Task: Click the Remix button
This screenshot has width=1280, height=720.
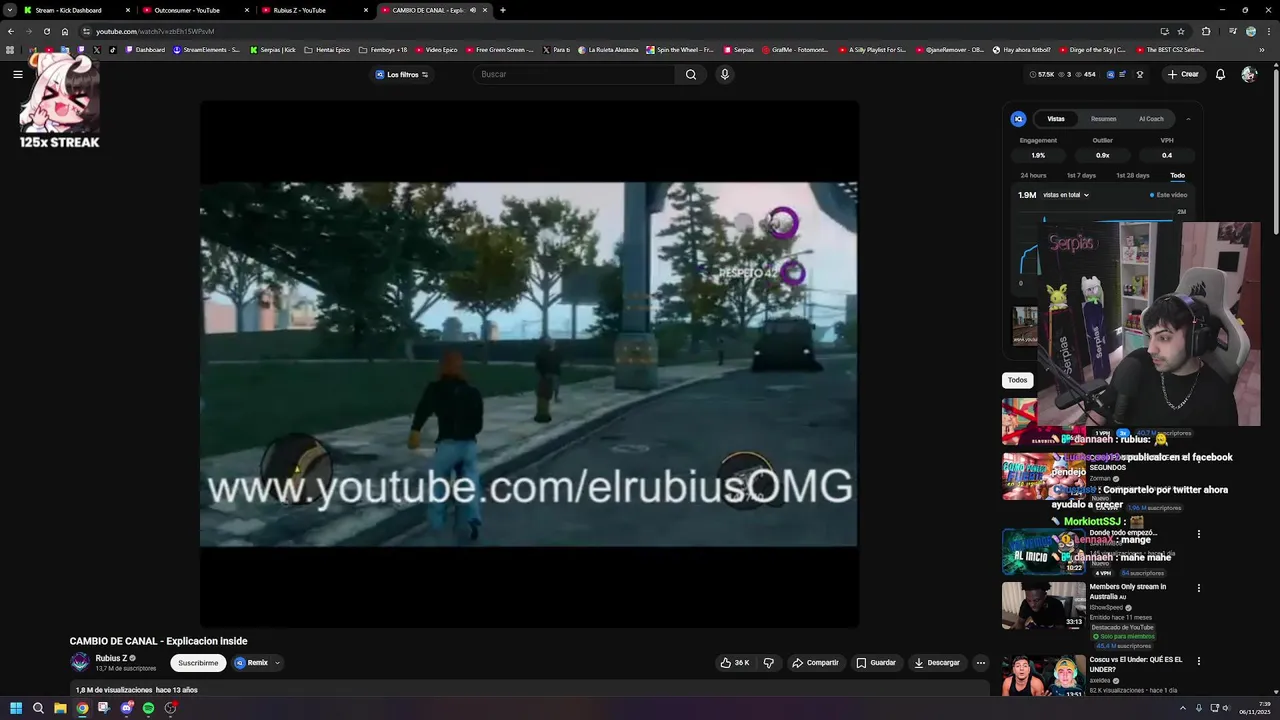Action: pos(251,663)
